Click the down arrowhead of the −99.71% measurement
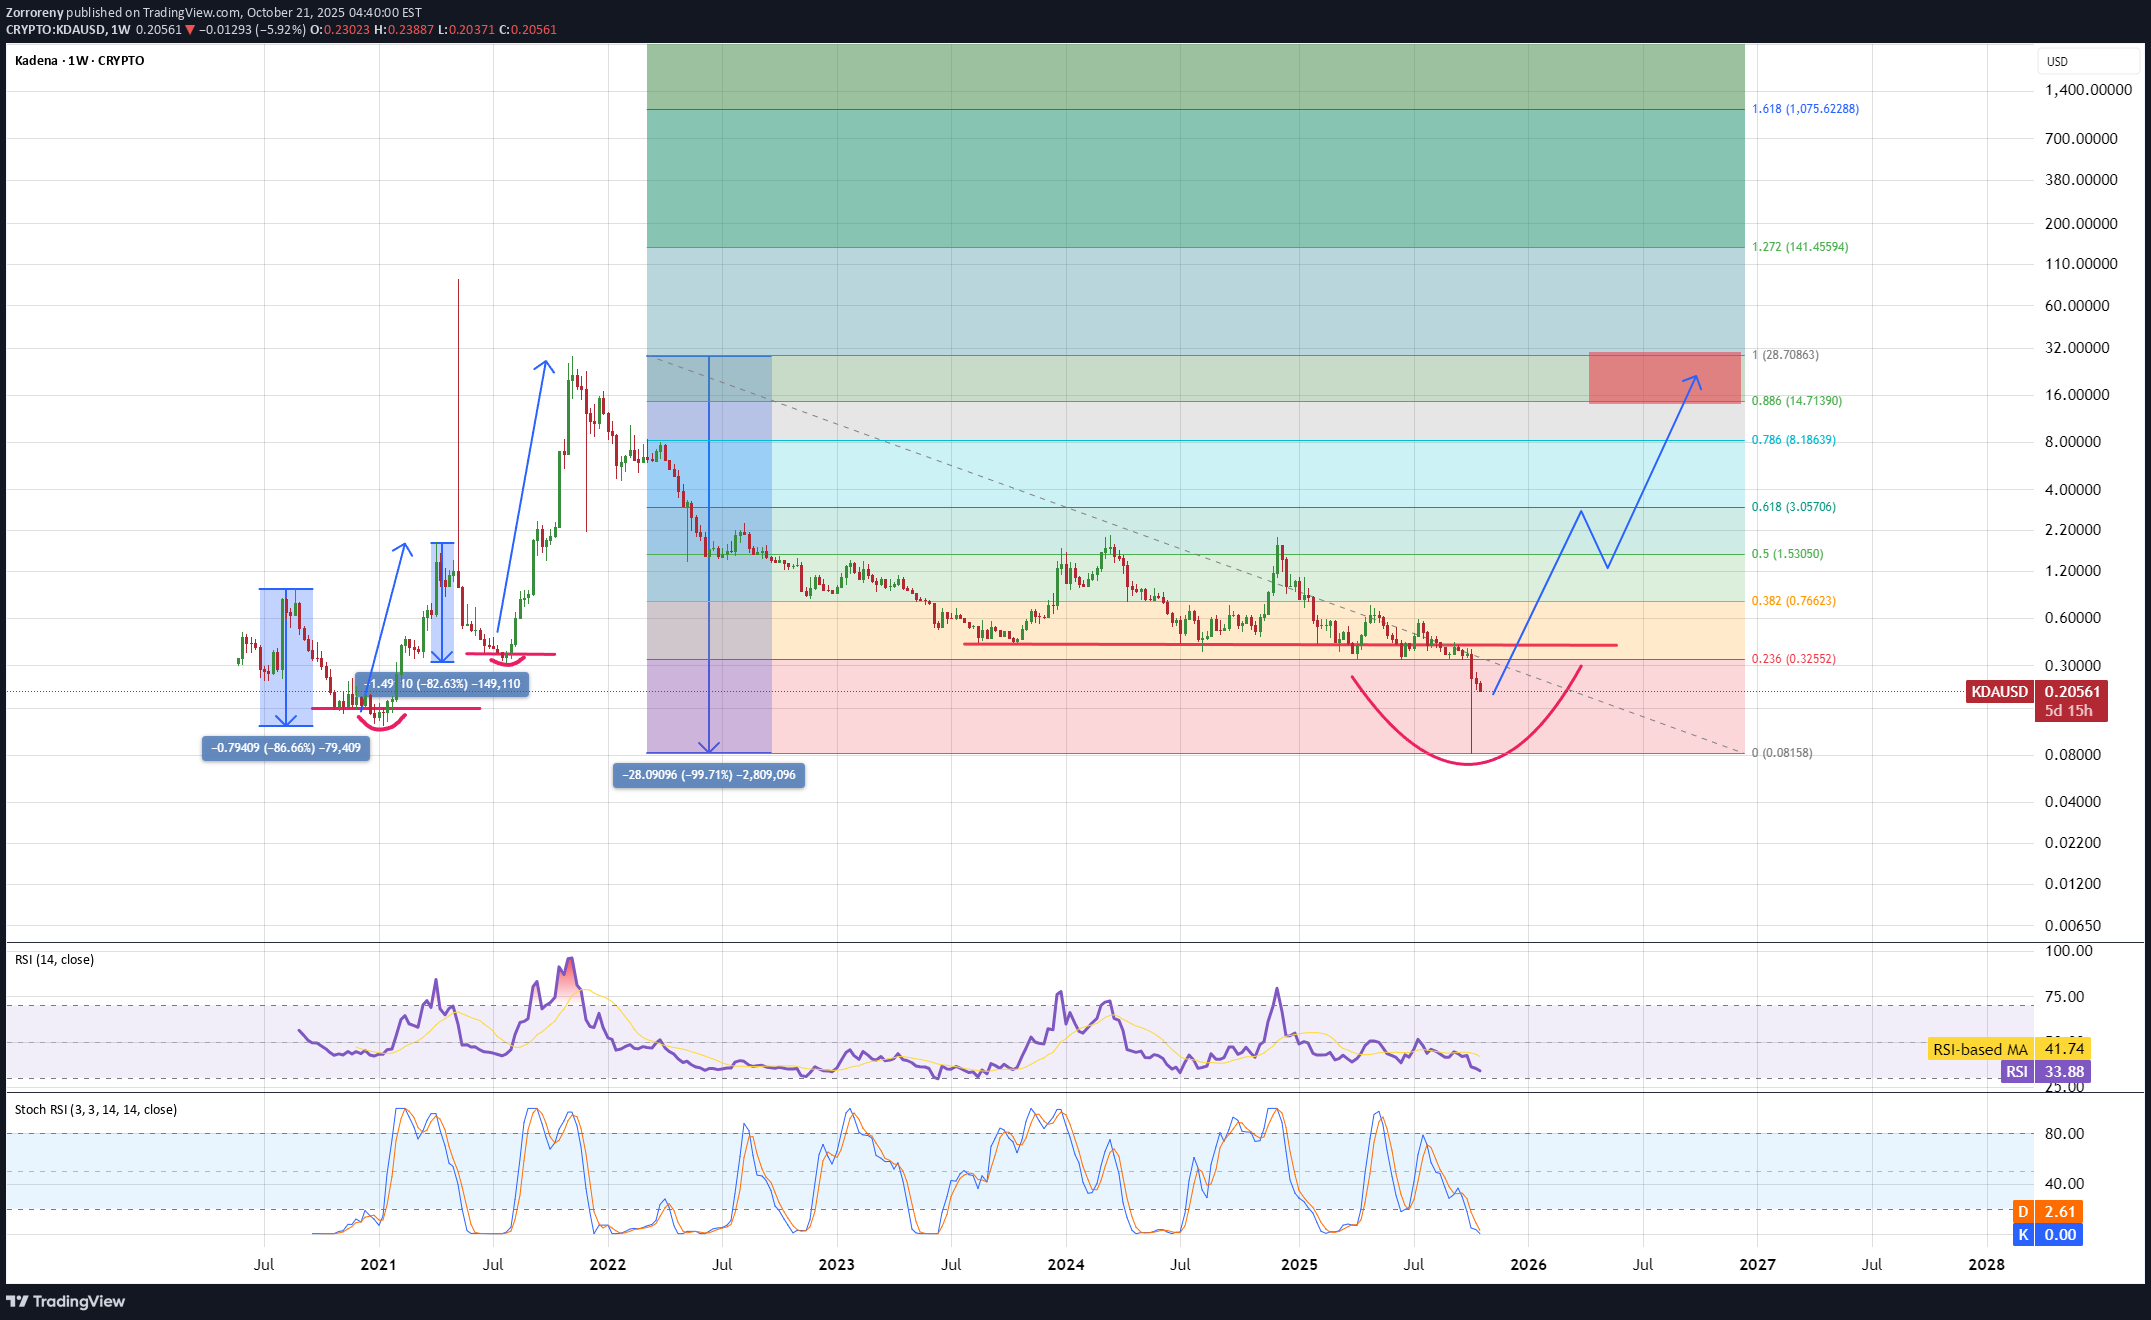 point(709,747)
